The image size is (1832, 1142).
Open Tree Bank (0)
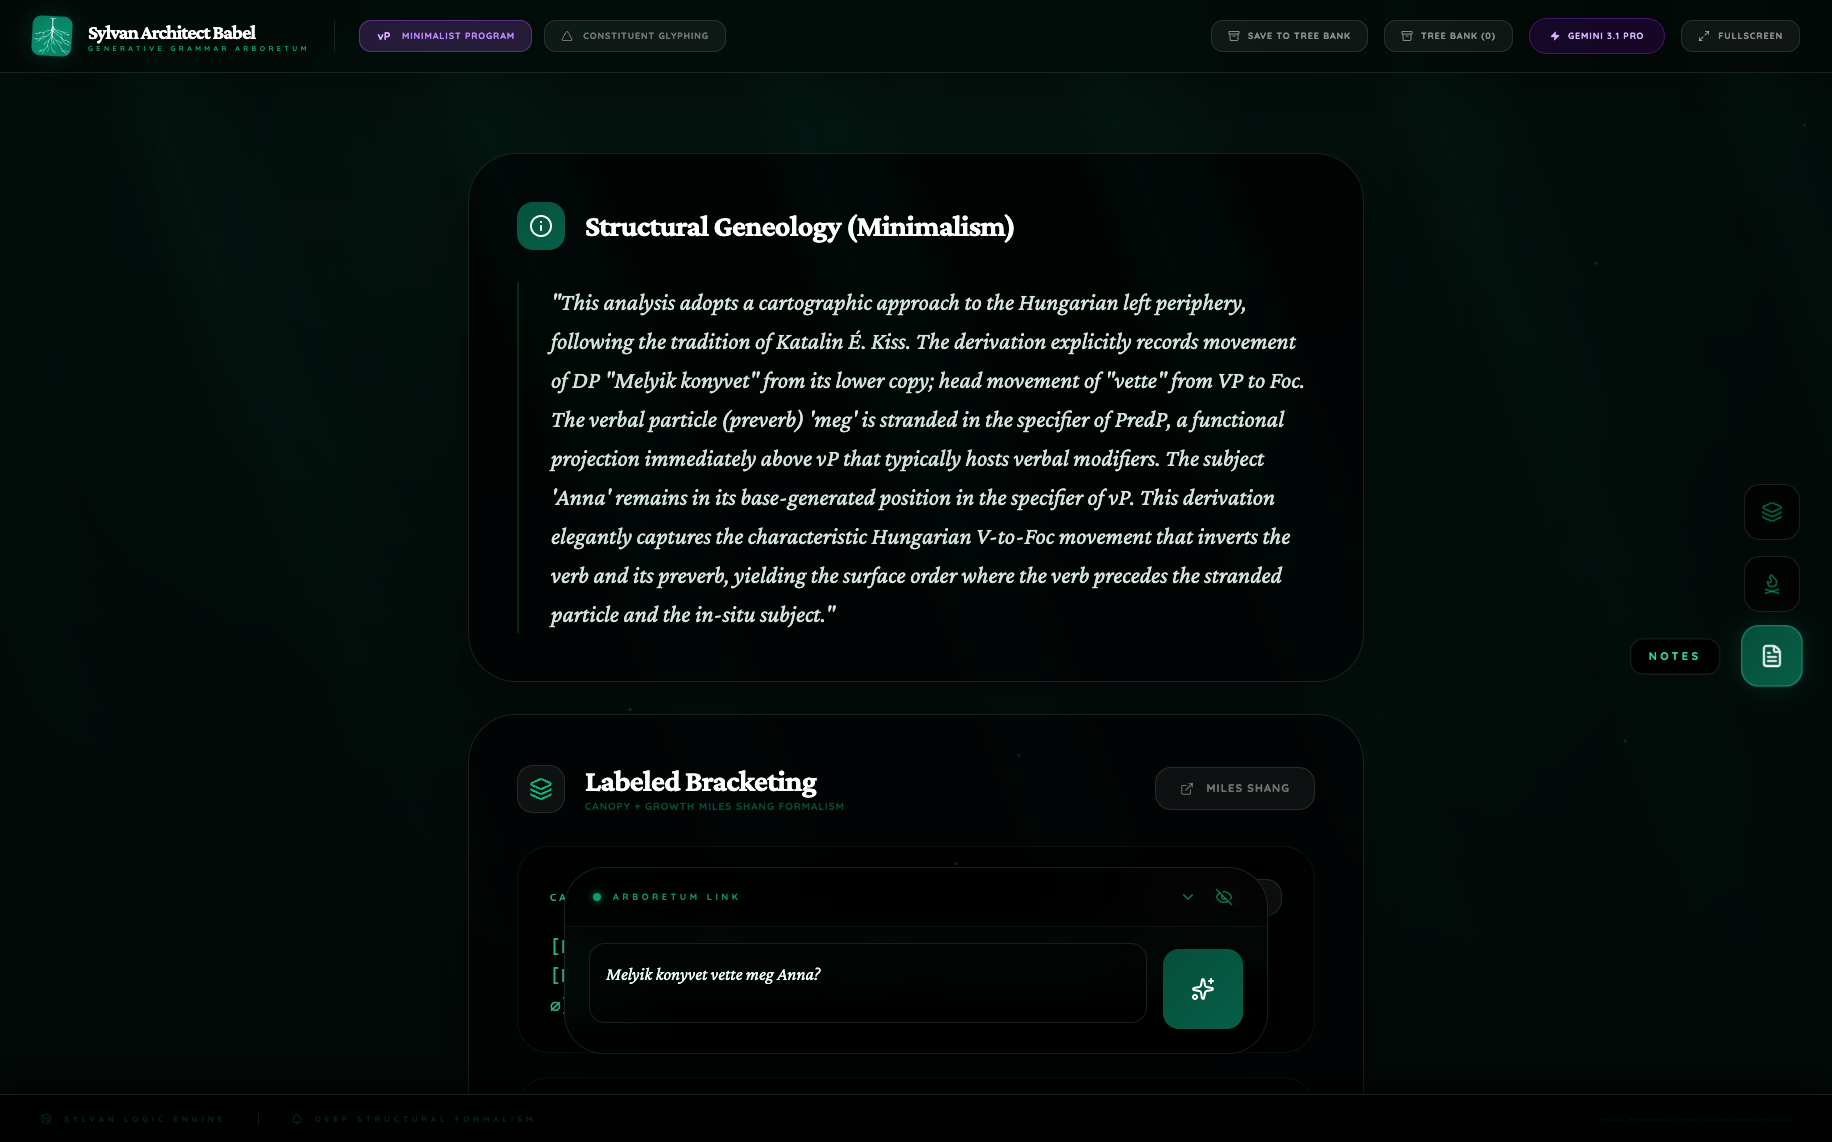click(1448, 35)
